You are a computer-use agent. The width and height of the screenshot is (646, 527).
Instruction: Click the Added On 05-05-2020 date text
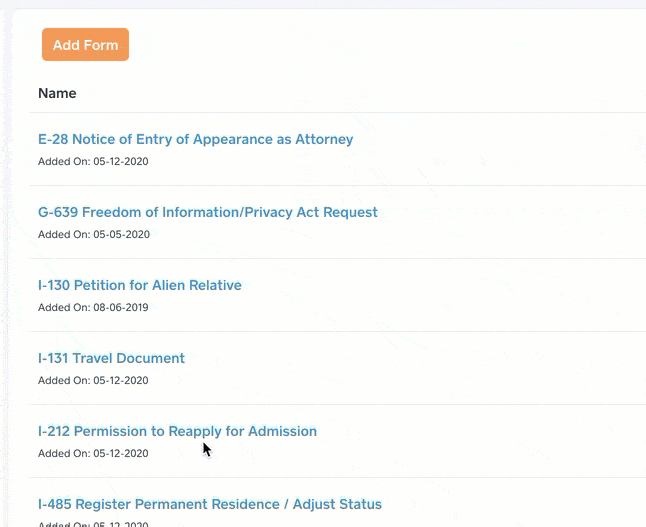coord(93,234)
